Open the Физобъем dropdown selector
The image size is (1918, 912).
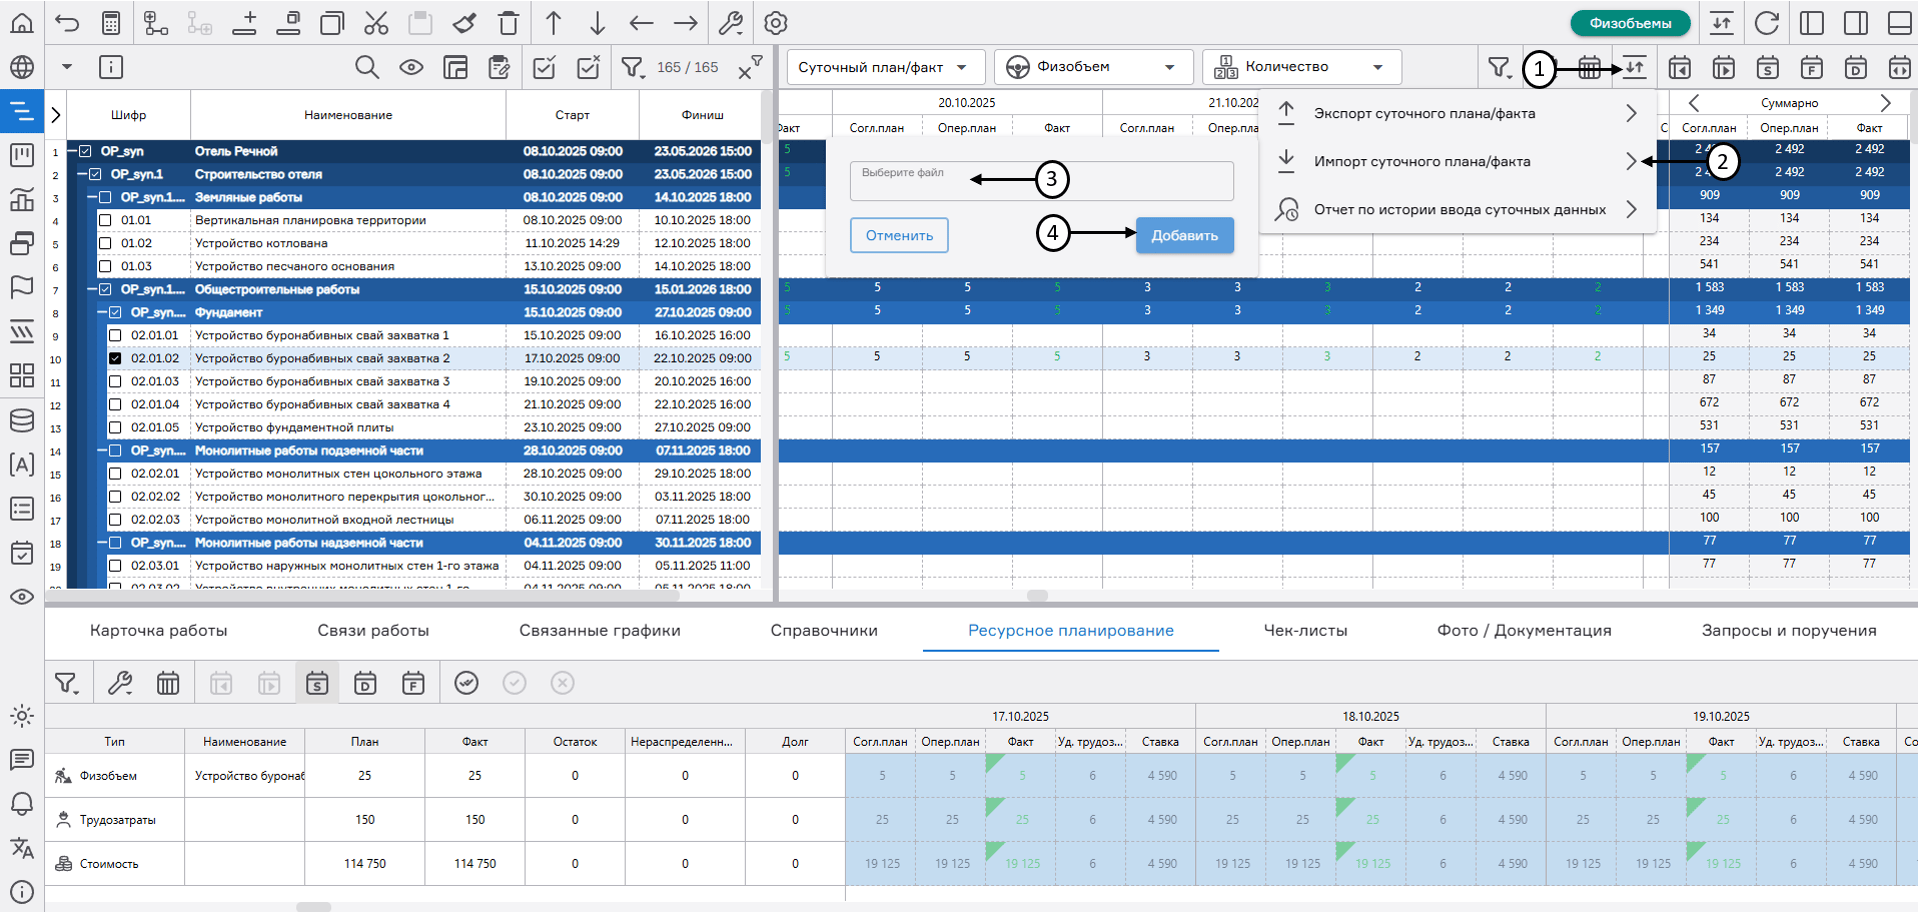pos(1093,67)
